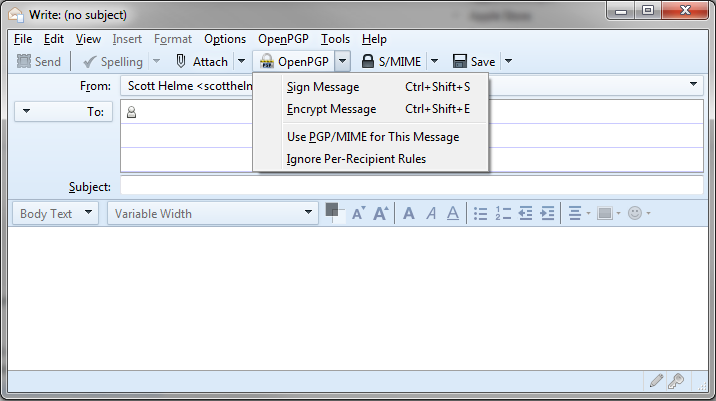The image size is (716, 401).
Task: Apply numbered list icon
Action: click(503, 213)
